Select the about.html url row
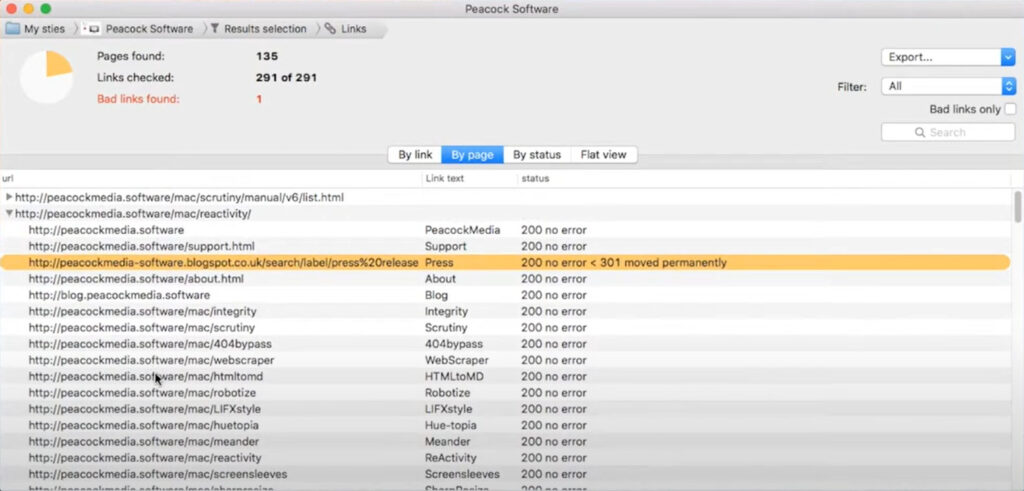 [505, 279]
